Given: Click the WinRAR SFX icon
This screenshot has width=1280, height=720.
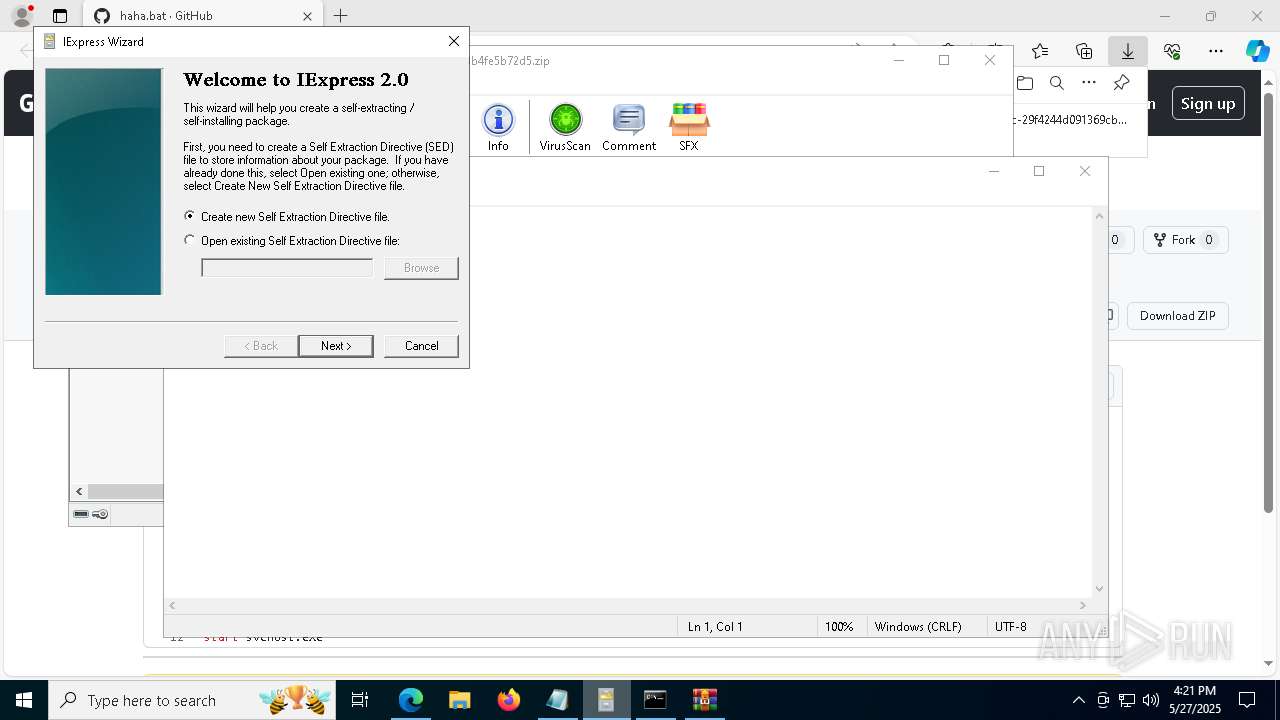Looking at the screenshot, I should [689, 127].
